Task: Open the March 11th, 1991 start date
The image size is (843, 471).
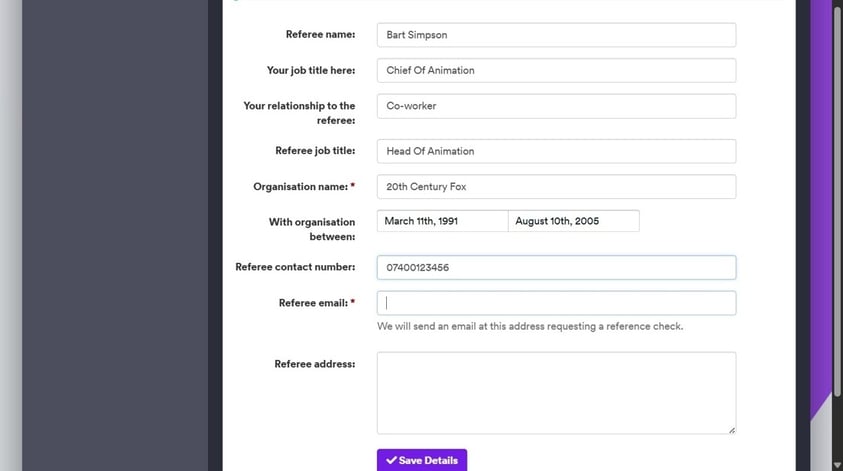Action: (x=442, y=221)
